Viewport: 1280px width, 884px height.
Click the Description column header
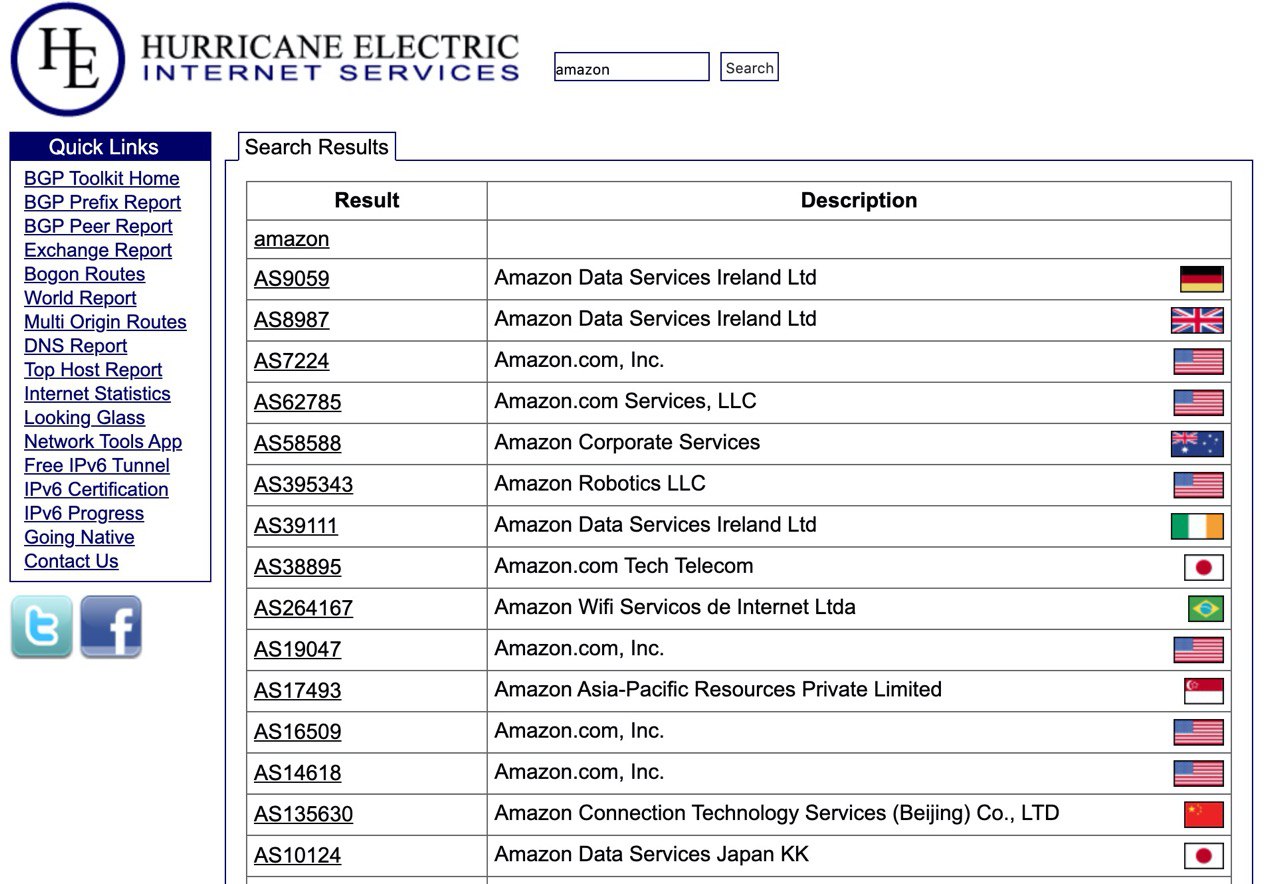tap(859, 200)
